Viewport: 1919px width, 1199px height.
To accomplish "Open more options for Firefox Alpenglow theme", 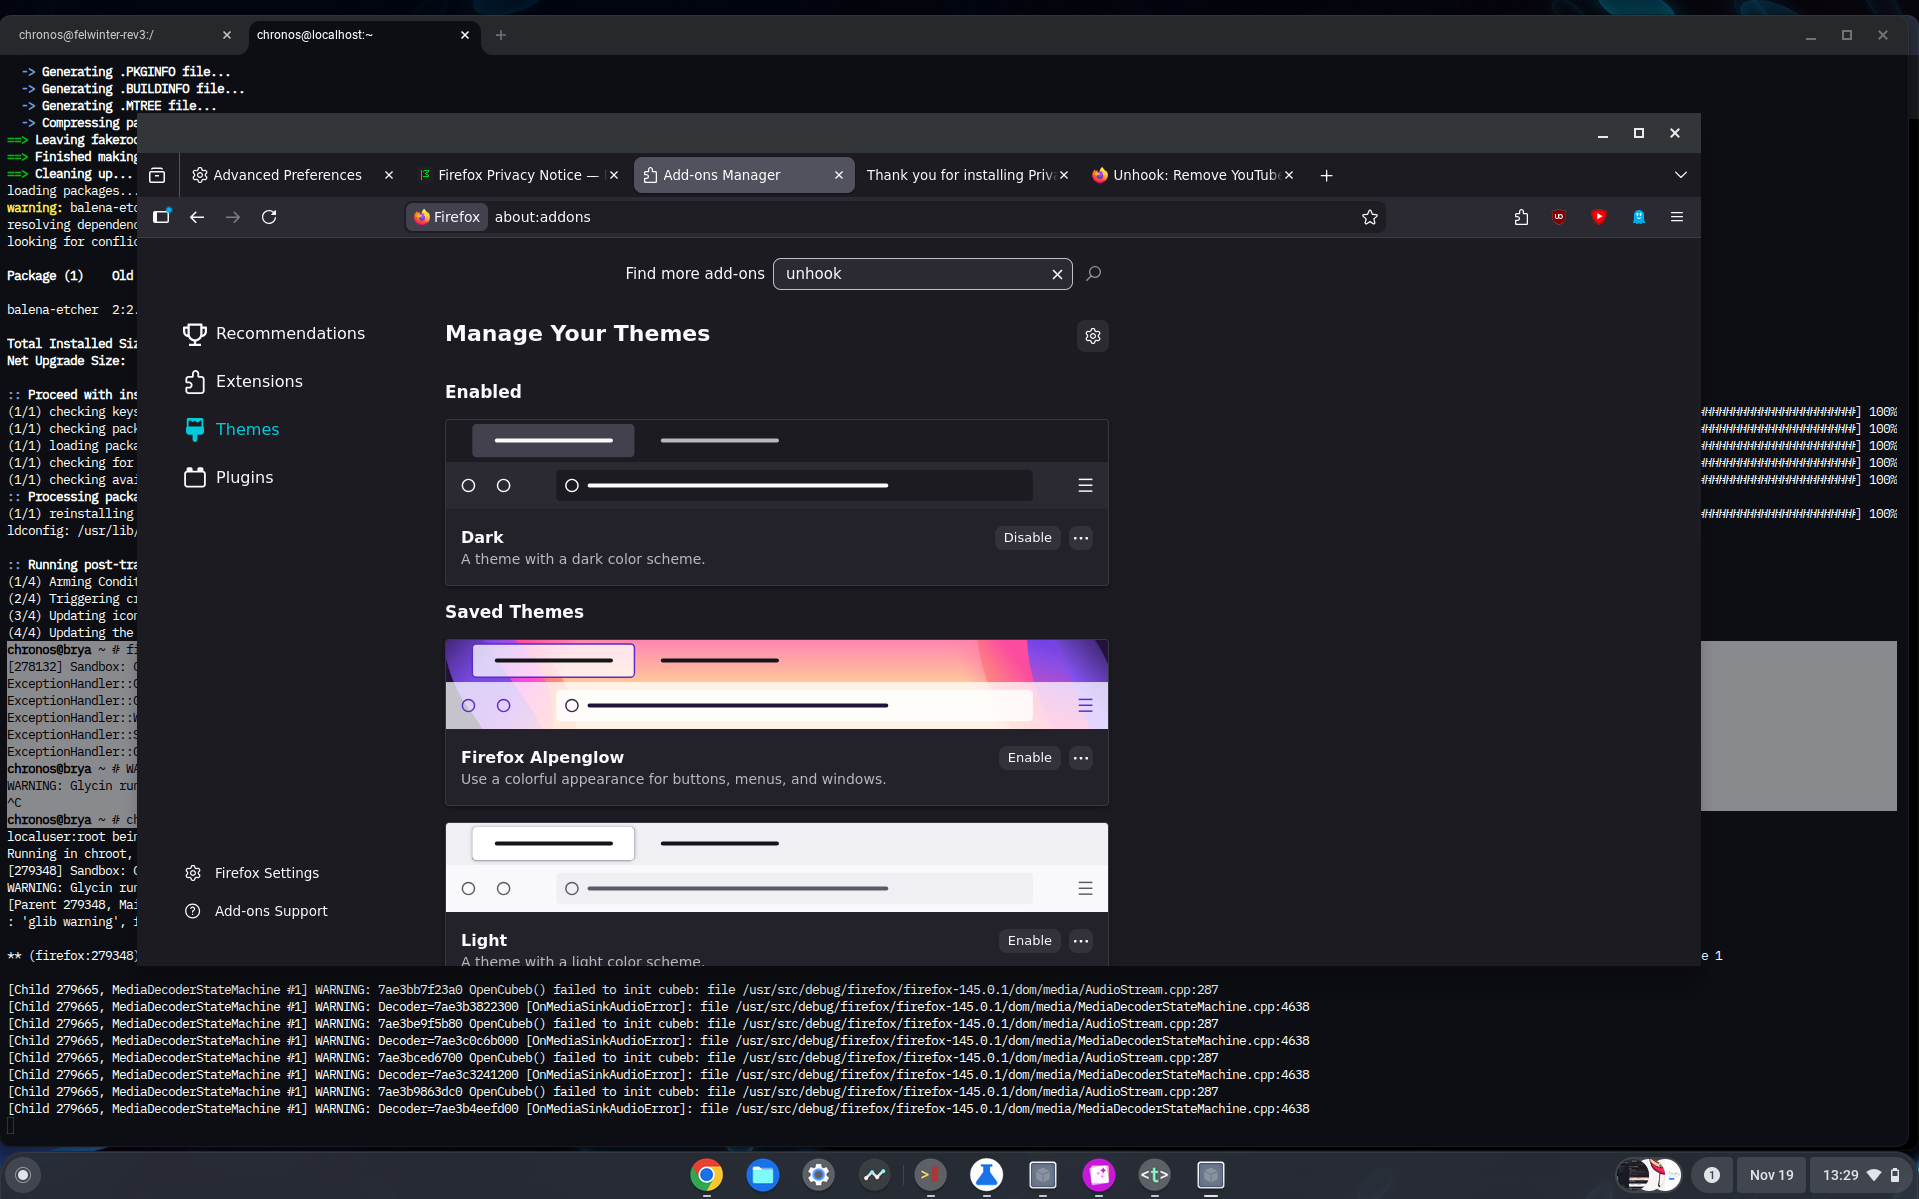I will tap(1081, 758).
